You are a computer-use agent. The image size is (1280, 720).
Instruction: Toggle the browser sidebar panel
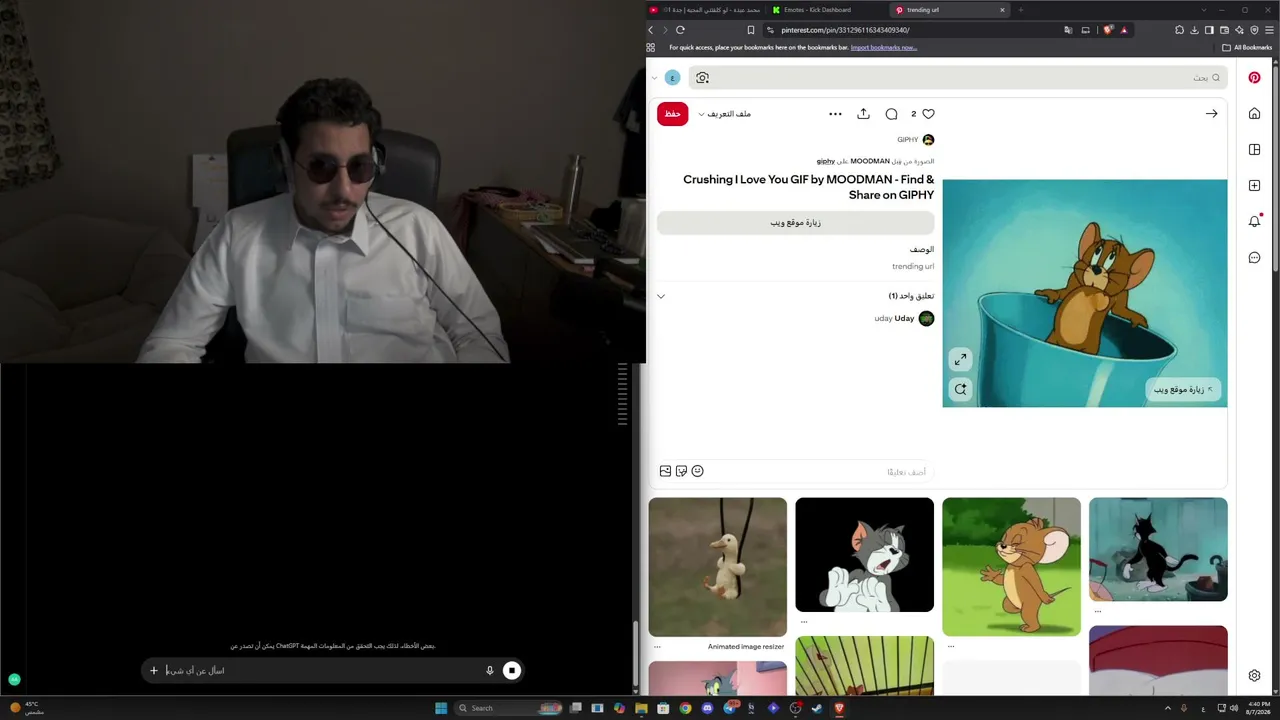(1209, 30)
